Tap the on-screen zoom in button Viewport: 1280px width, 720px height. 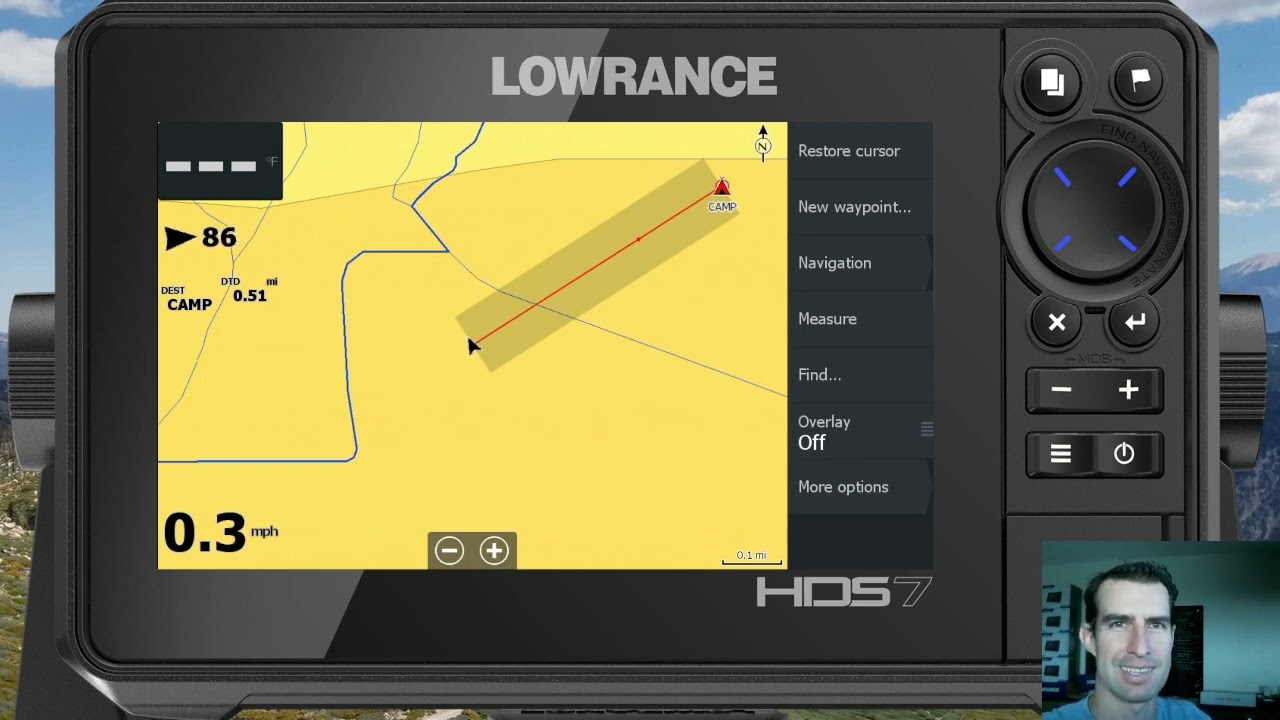[x=494, y=550]
